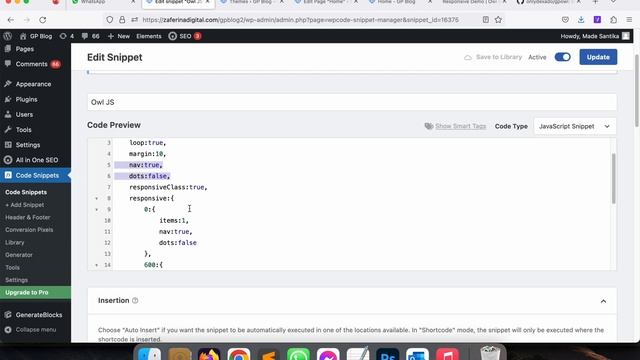This screenshot has width=640, height=360.
Task: Collapse code fold arrow at line 14
Action: 97,265
